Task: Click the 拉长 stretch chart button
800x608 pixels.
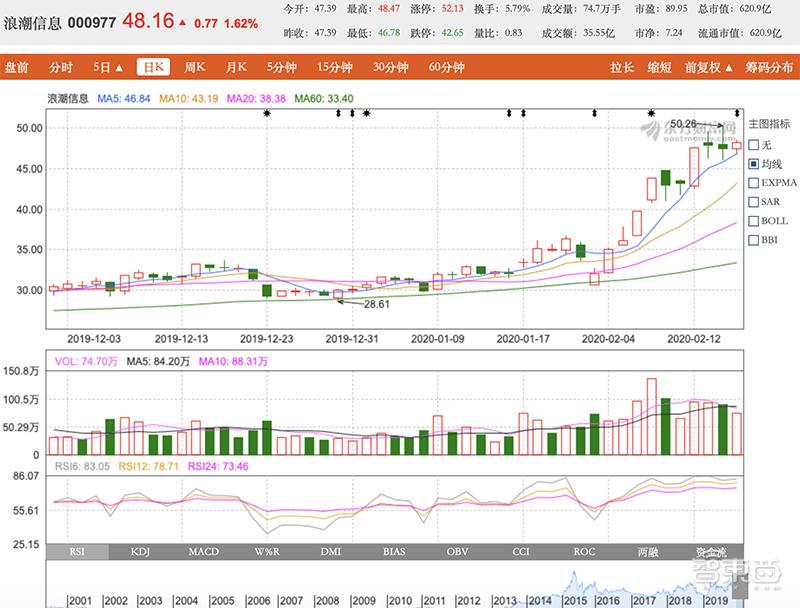Action: 622,68
